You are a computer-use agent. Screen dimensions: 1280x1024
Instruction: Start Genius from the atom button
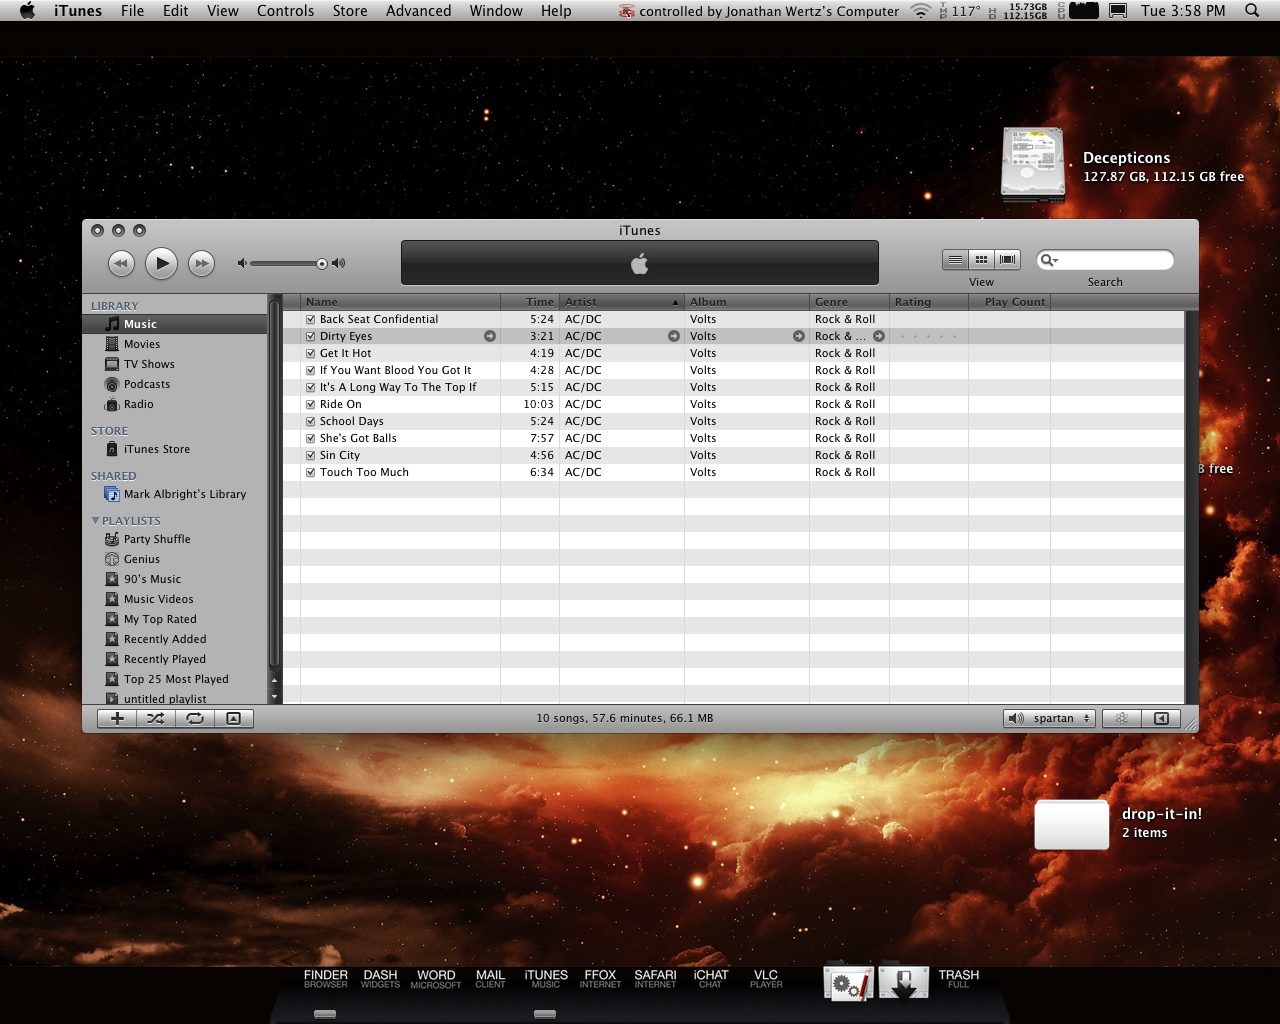pos(1122,718)
